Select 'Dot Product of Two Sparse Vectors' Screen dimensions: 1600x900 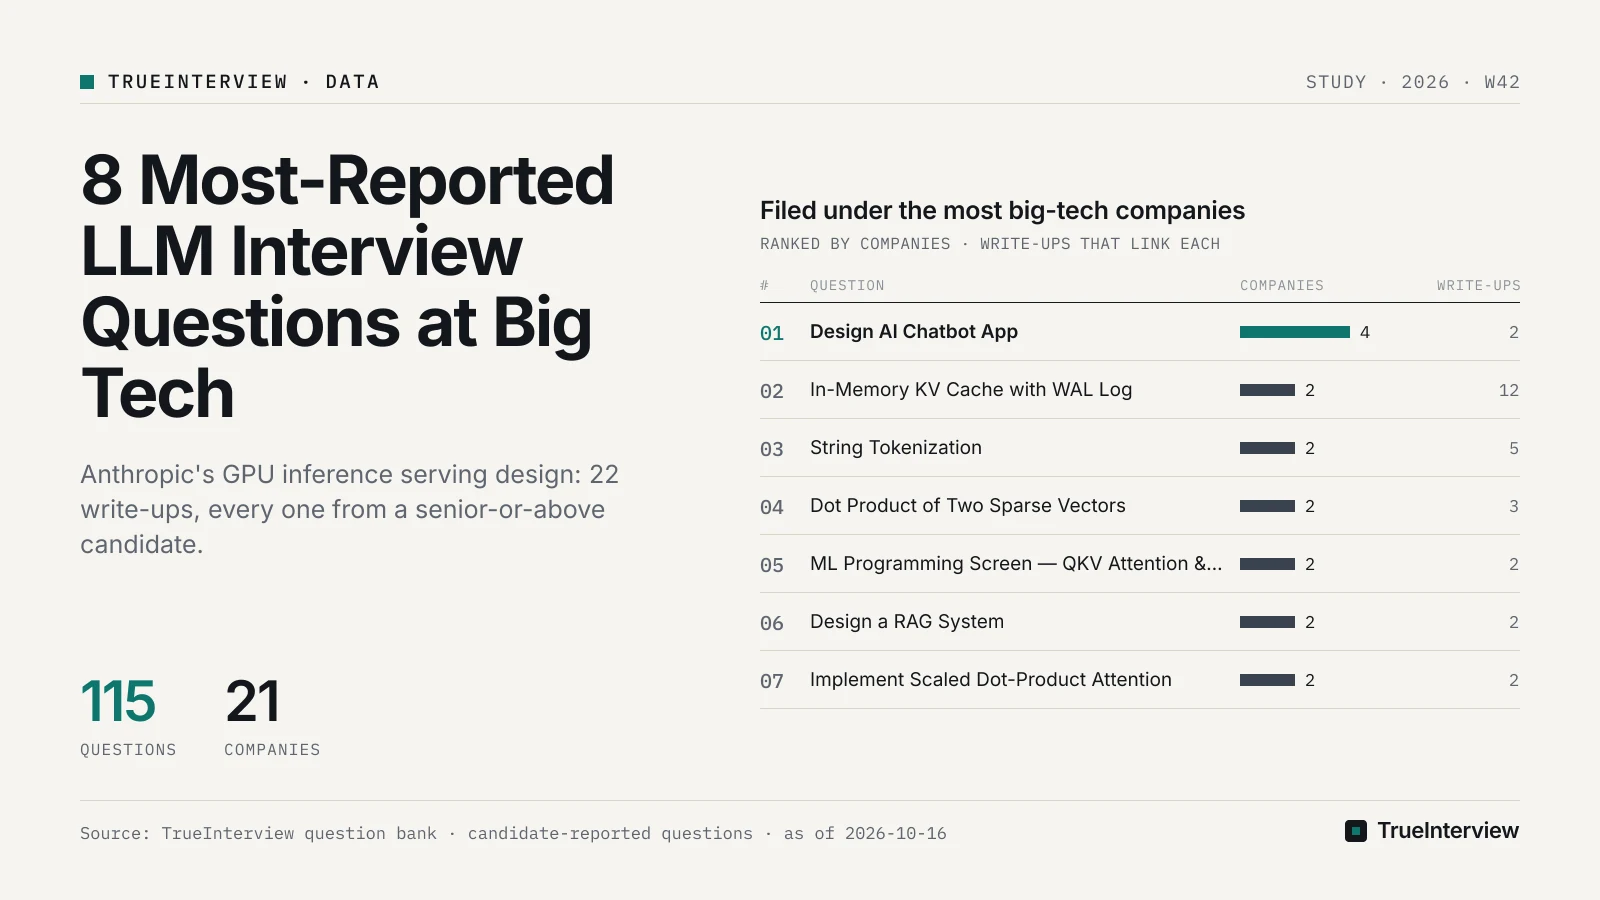pyautogui.click(x=968, y=506)
